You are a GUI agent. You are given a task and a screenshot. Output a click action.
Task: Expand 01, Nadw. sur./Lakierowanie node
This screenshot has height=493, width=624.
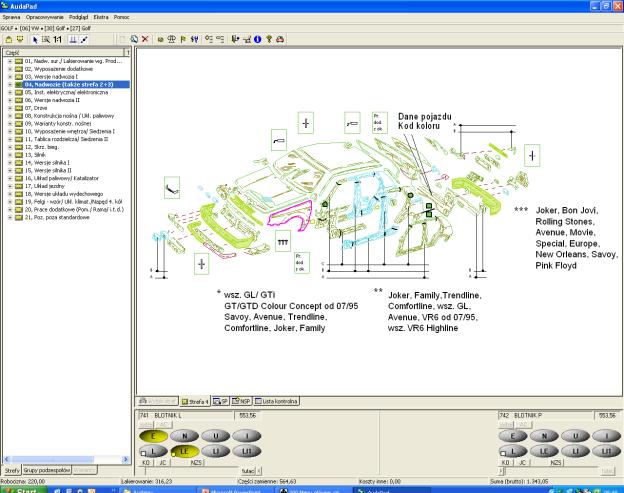tap(10, 61)
